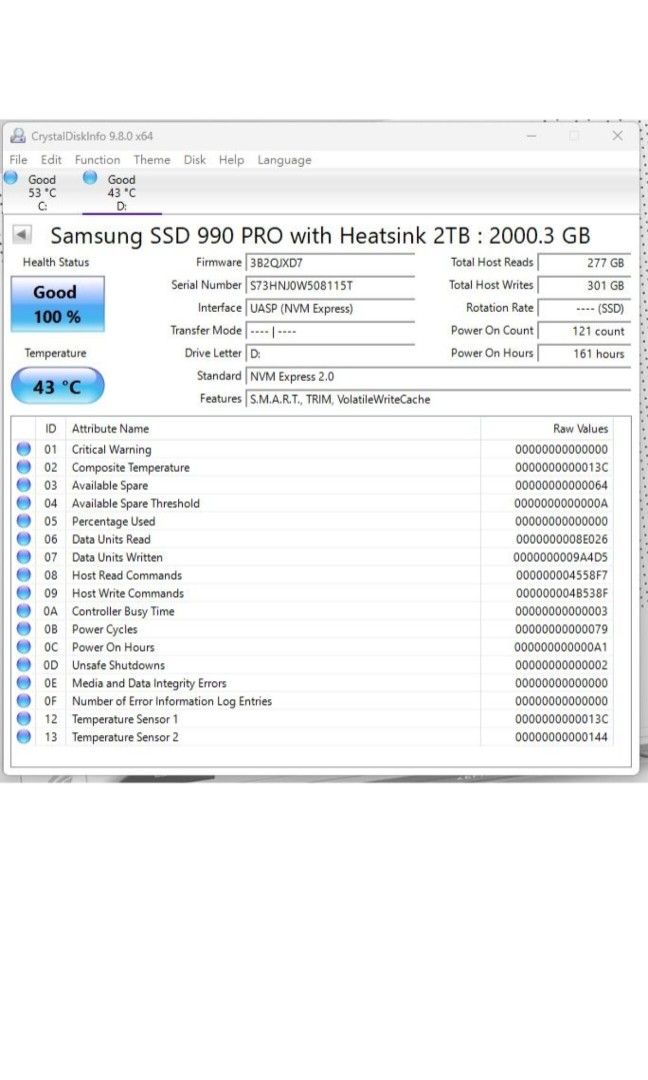Click status orb for Host Read Commands
648x1080 pixels.
click(x=23, y=575)
